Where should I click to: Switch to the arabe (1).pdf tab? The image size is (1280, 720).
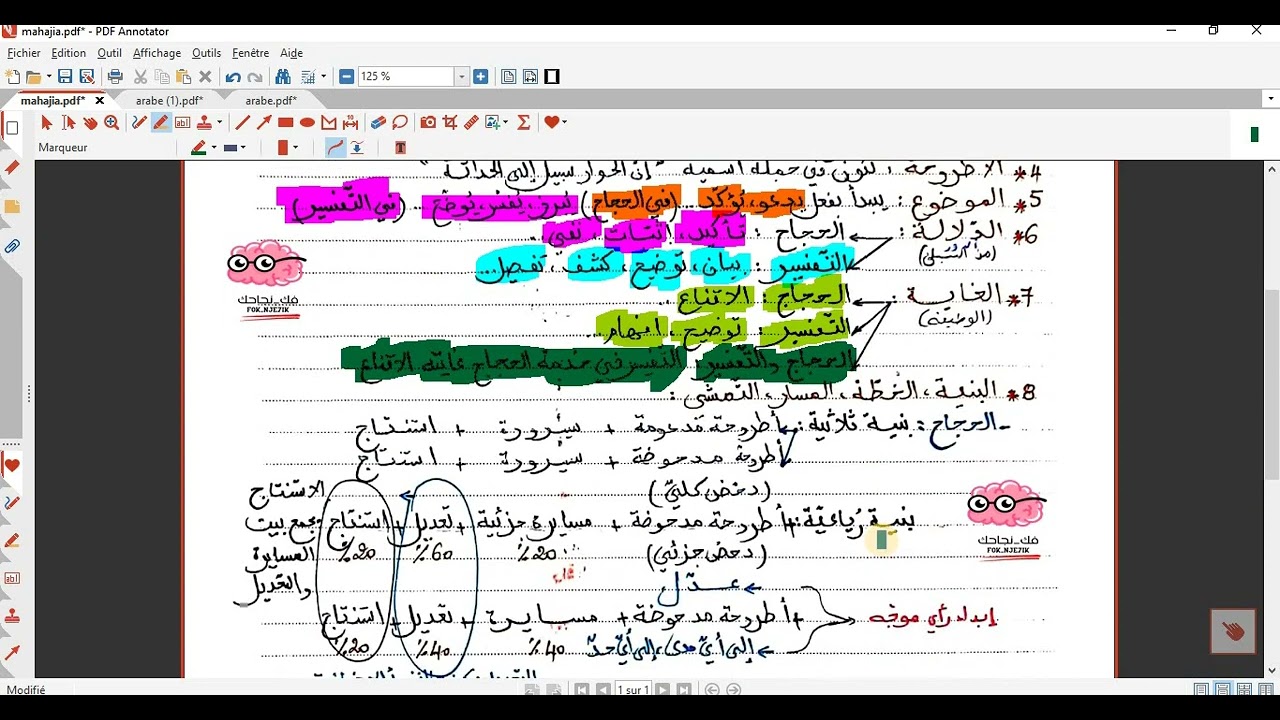tap(170, 100)
